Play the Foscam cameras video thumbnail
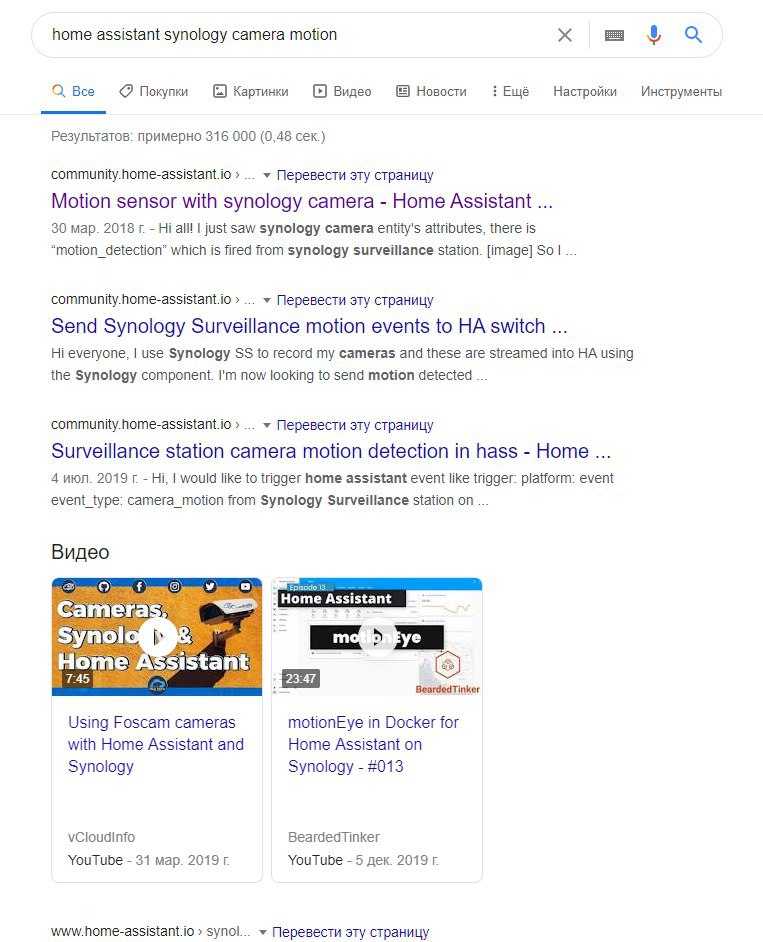The image size is (763, 942). [157, 637]
